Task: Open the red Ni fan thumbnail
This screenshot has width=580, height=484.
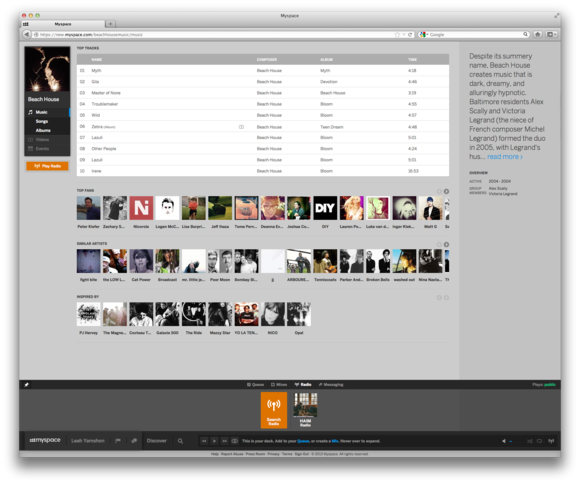Action: (x=141, y=208)
